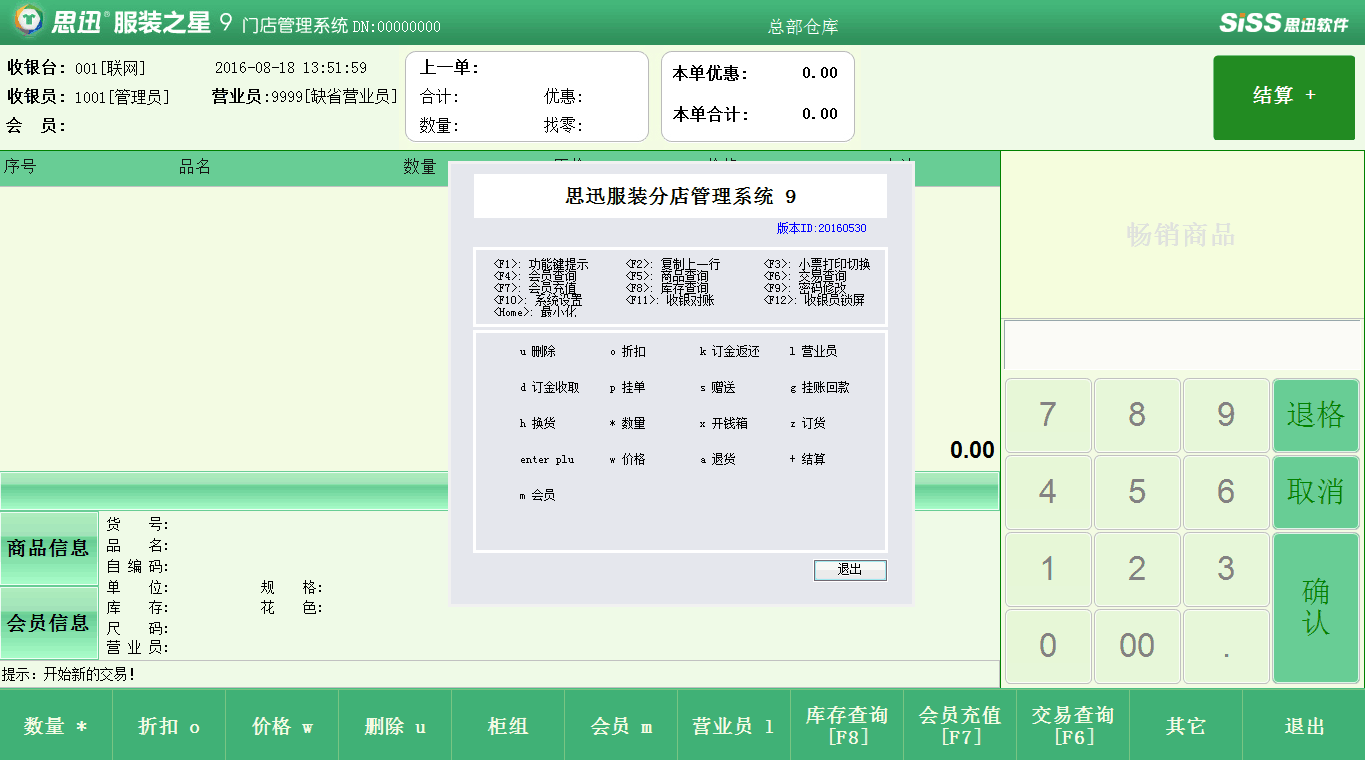Click 'm 会员' shortcut in the help dialog
Viewport: 1365px width, 760px height.
coord(538,496)
